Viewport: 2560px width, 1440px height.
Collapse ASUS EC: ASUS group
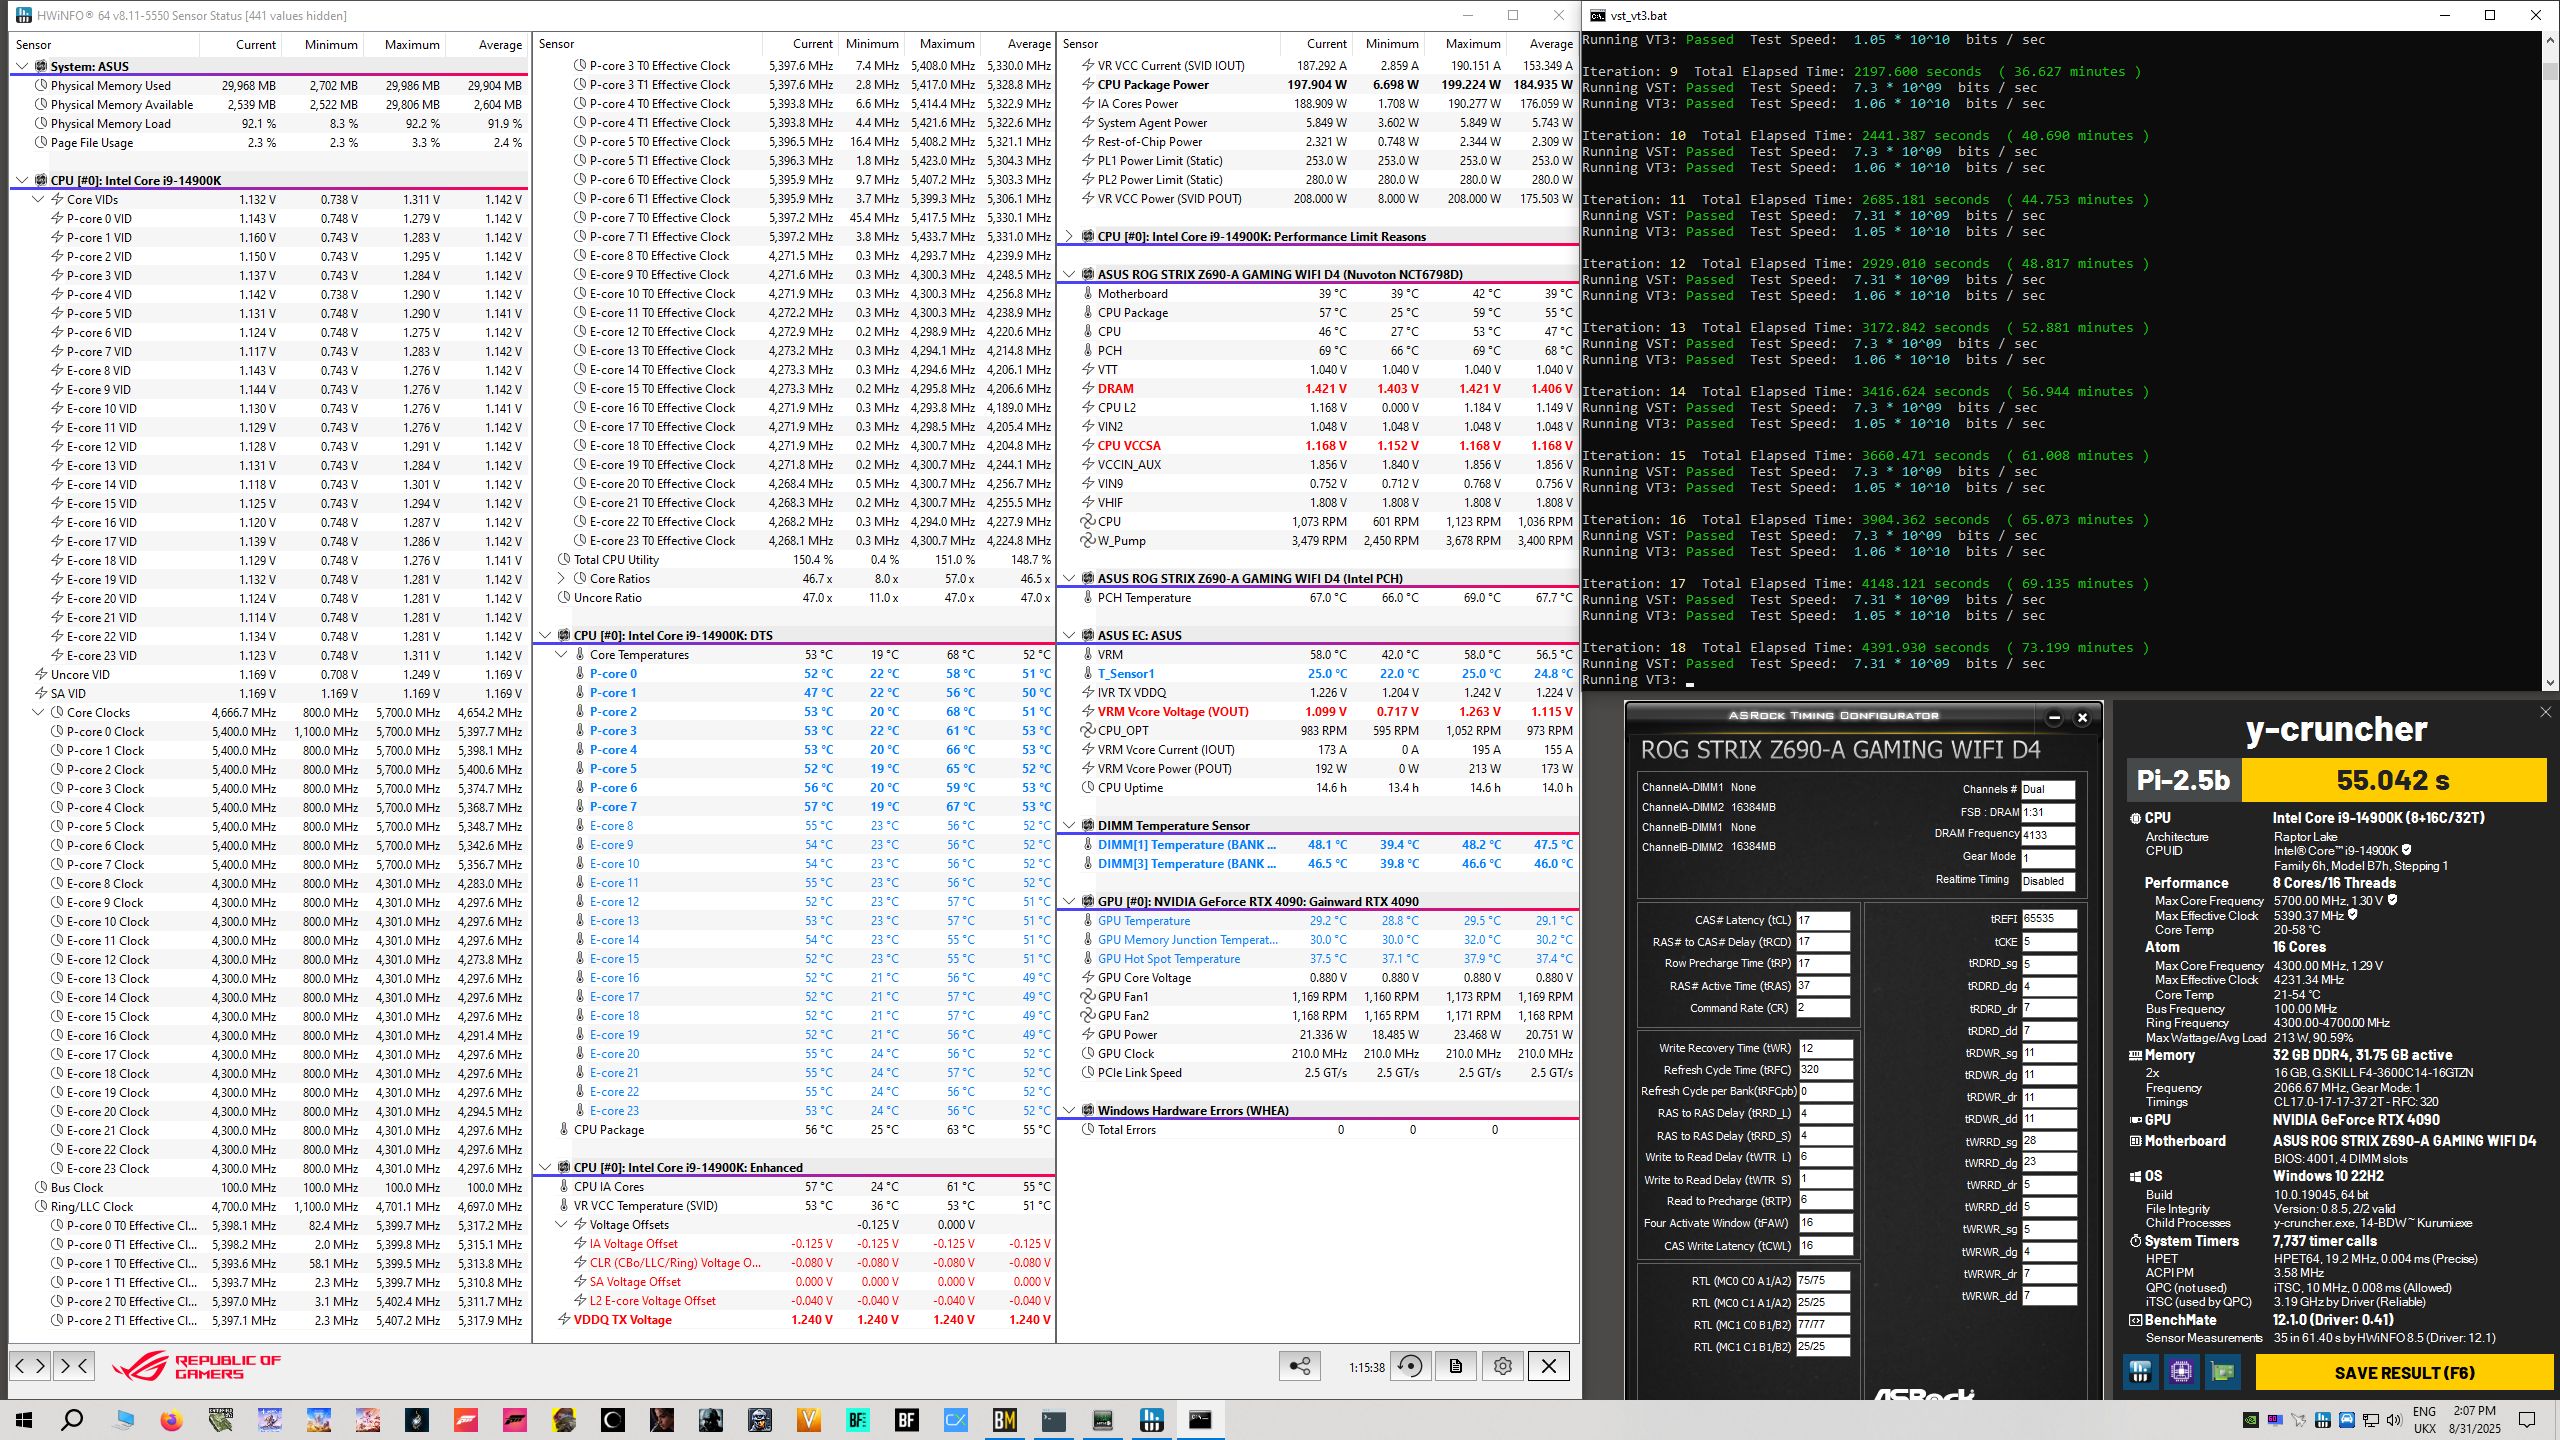[1069, 635]
